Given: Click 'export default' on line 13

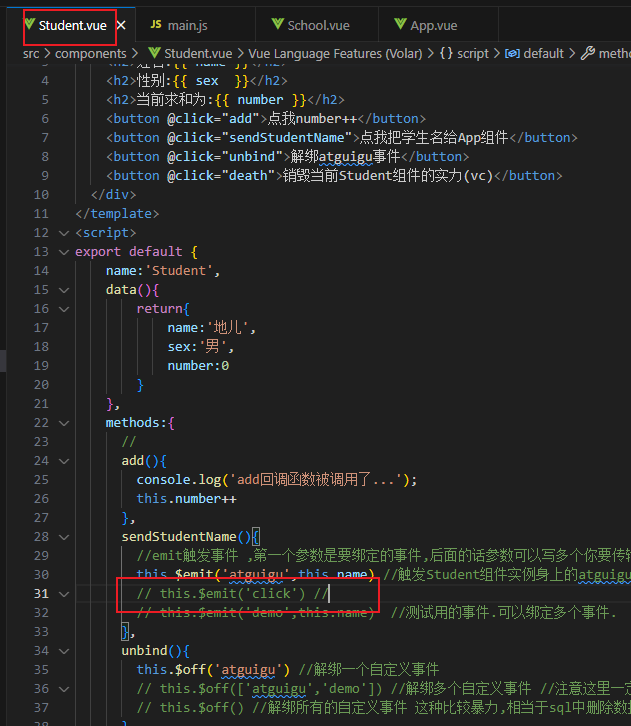Looking at the screenshot, I should pos(129,251).
